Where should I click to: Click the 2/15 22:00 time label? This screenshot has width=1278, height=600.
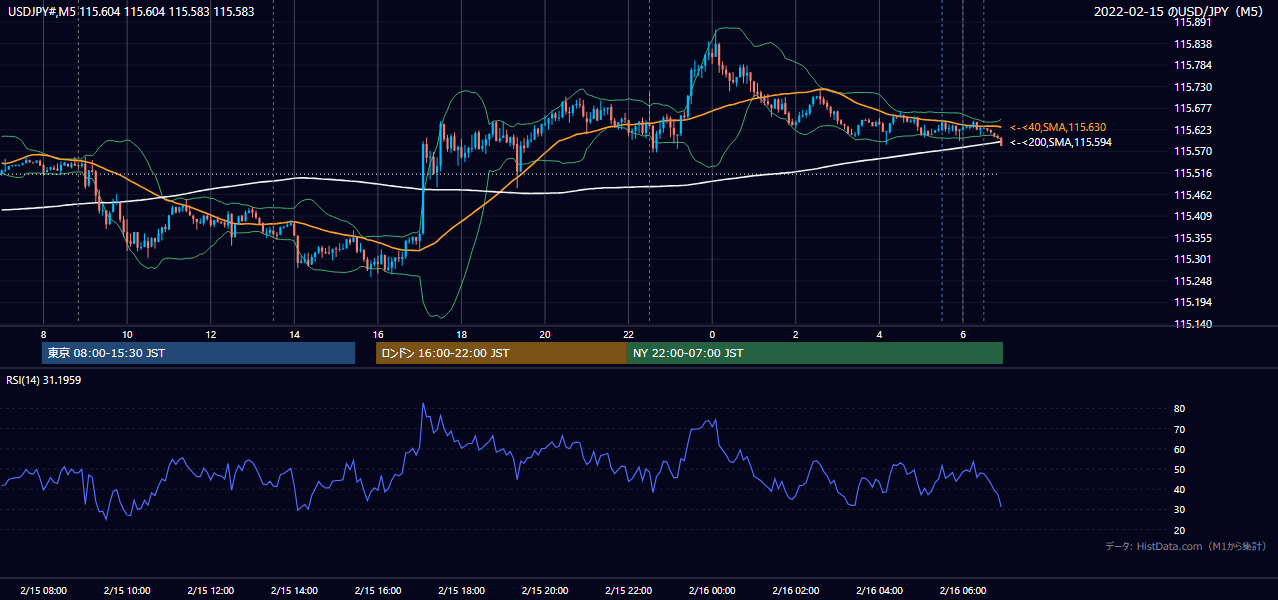[x=628, y=590]
